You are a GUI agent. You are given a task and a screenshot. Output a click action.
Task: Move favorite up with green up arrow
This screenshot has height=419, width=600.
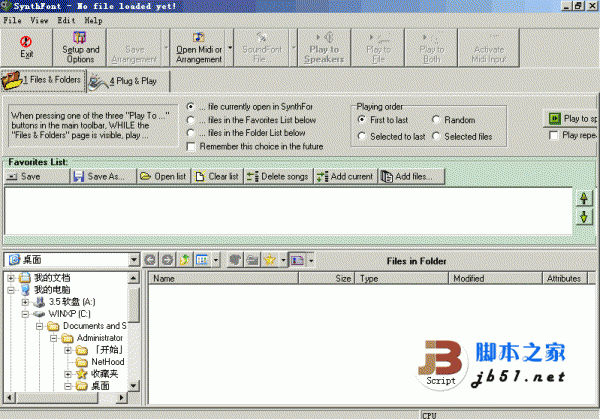pyautogui.click(x=584, y=198)
